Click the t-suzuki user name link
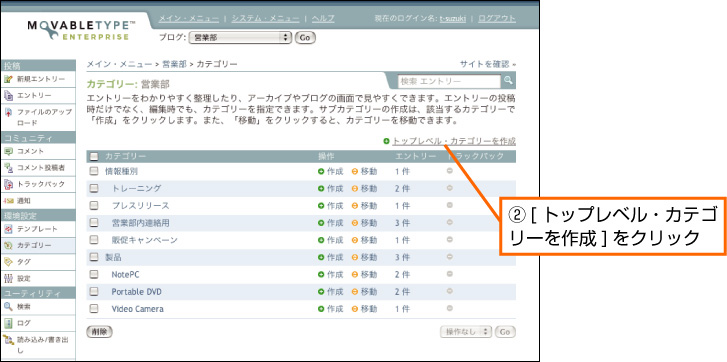 (x=453, y=19)
